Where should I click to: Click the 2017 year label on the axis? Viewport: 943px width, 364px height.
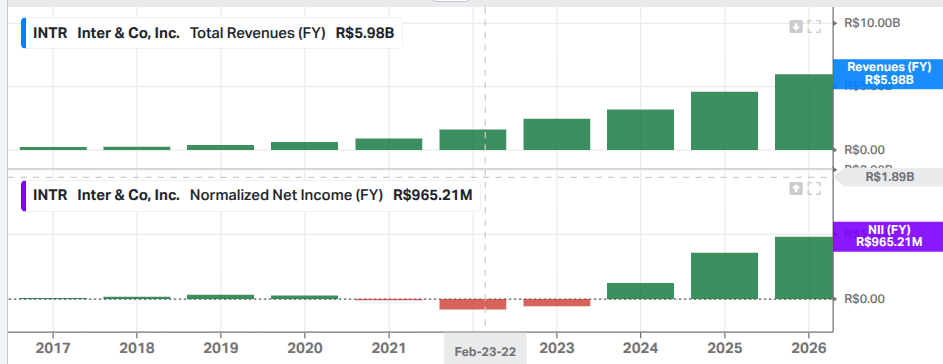click(x=54, y=348)
